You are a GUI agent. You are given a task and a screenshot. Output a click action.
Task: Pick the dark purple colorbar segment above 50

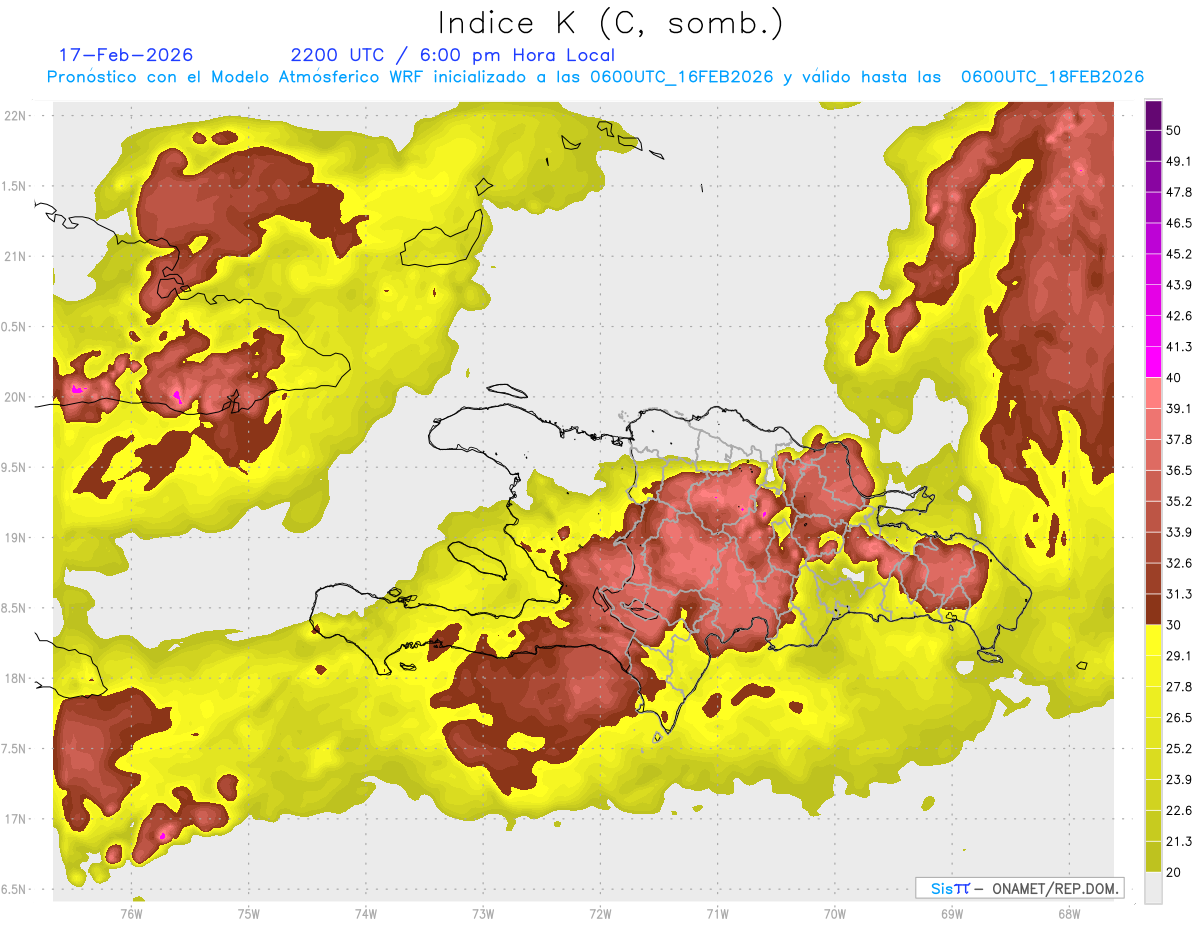(x=1153, y=115)
